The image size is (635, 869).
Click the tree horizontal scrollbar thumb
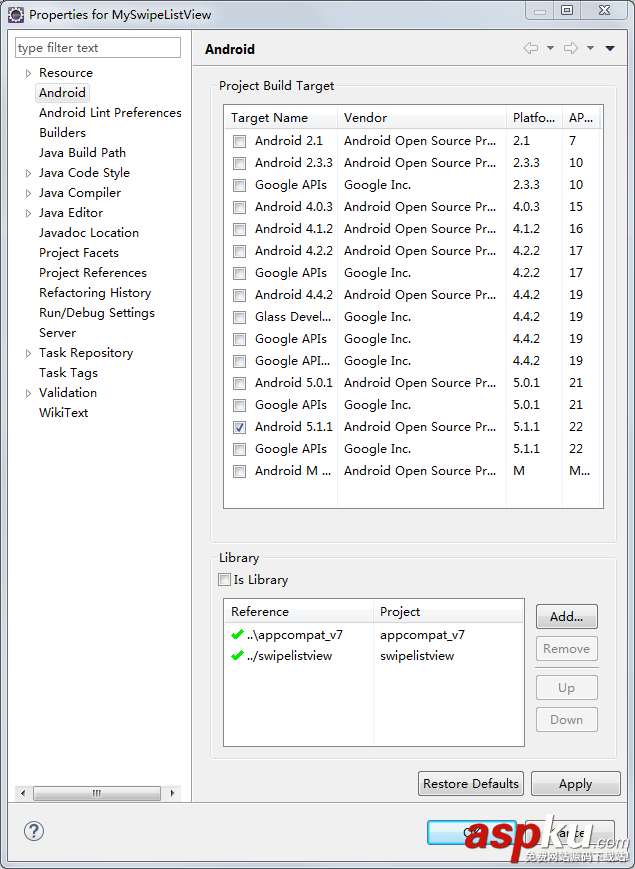pyautogui.click(x=96, y=793)
